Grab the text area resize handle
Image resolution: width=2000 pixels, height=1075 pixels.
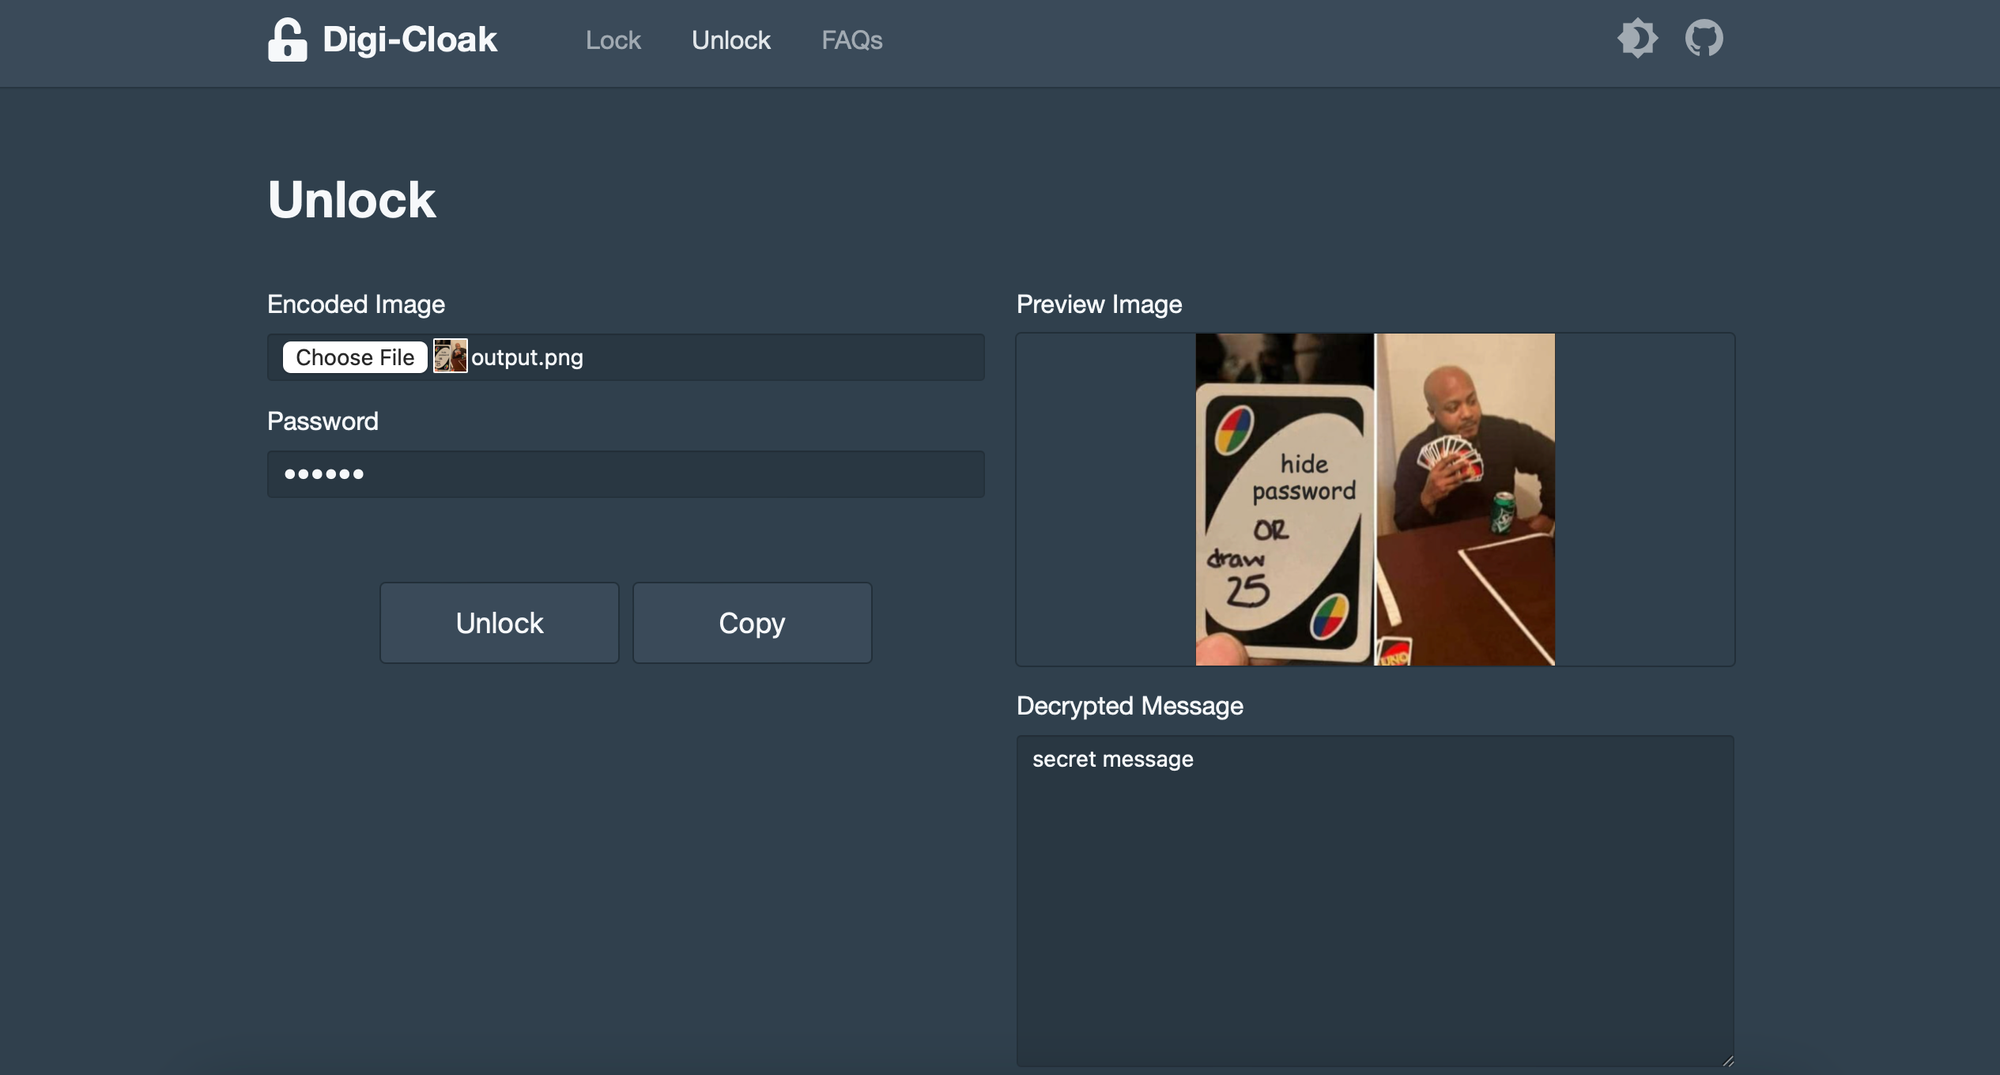pyautogui.click(x=1727, y=1060)
